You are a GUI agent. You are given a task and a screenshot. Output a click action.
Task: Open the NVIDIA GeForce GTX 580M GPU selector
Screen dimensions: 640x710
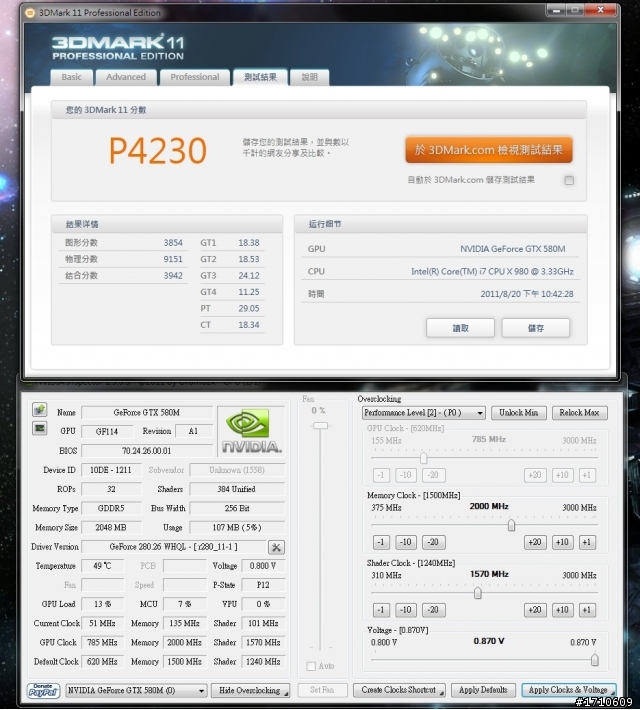coord(136,691)
